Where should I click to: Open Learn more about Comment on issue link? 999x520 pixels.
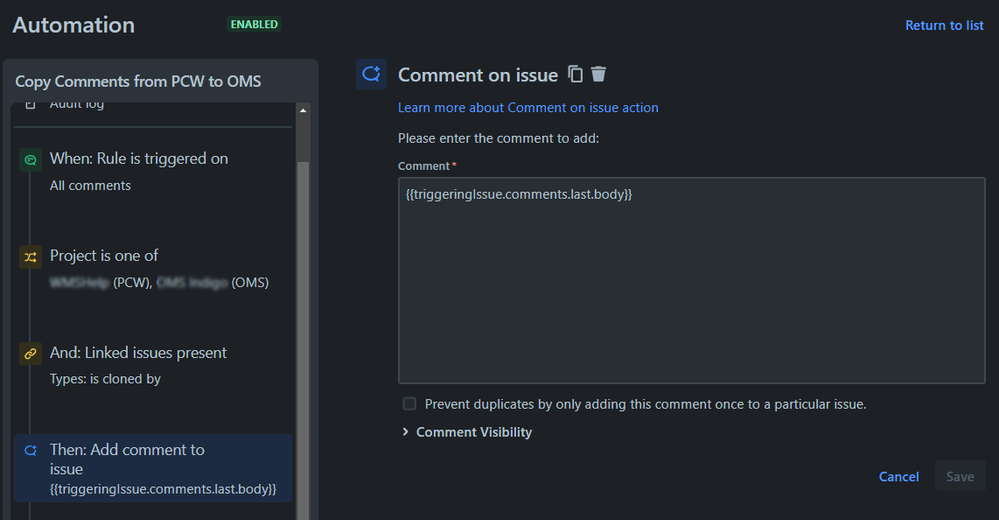coord(528,108)
